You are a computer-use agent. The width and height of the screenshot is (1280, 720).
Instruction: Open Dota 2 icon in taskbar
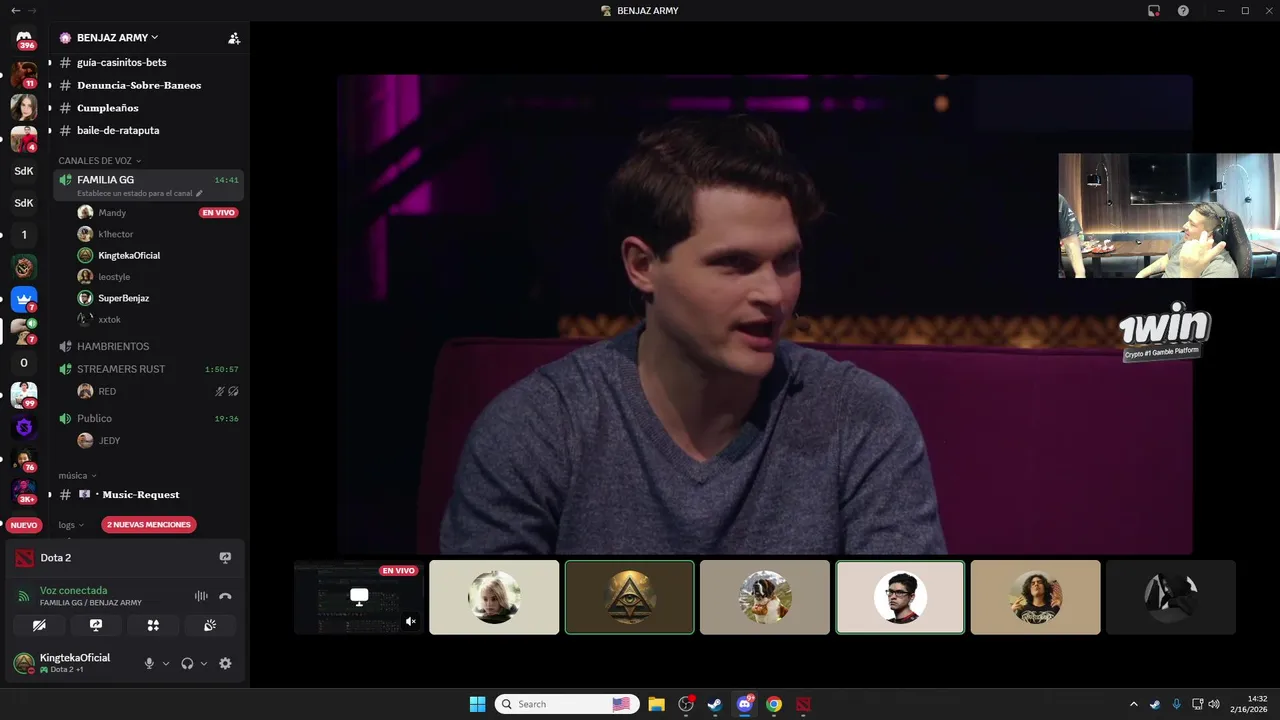click(803, 704)
